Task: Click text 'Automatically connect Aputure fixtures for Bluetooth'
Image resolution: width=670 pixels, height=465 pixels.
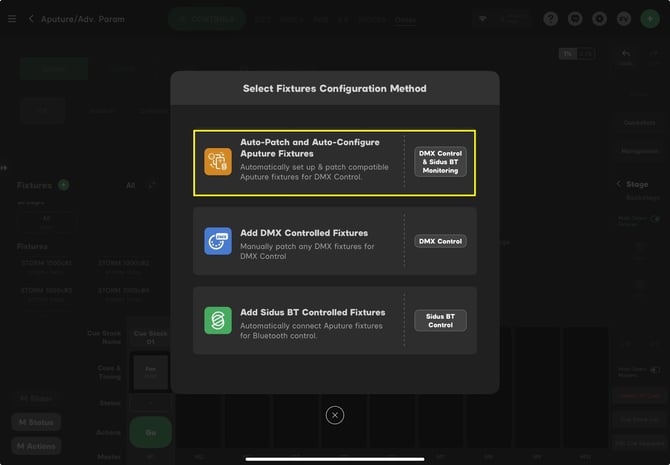Action: click(311, 331)
